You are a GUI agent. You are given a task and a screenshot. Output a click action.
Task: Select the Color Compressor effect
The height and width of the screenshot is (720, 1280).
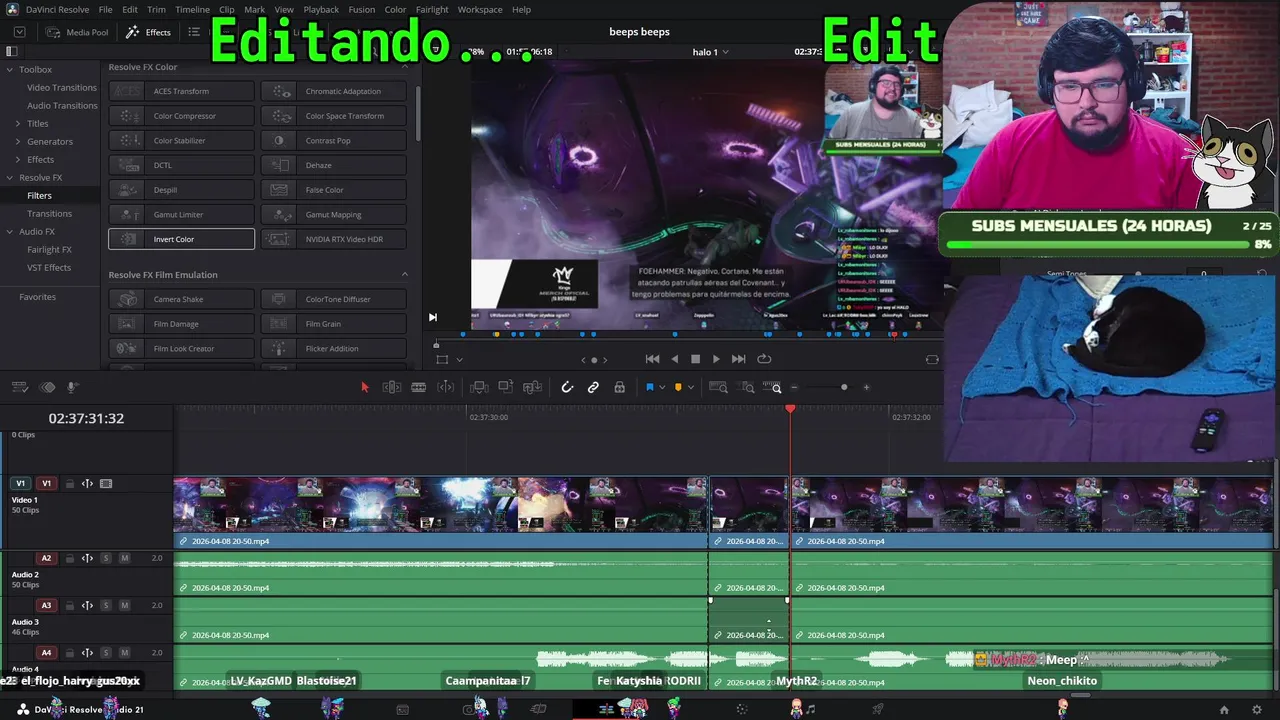(181, 116)
